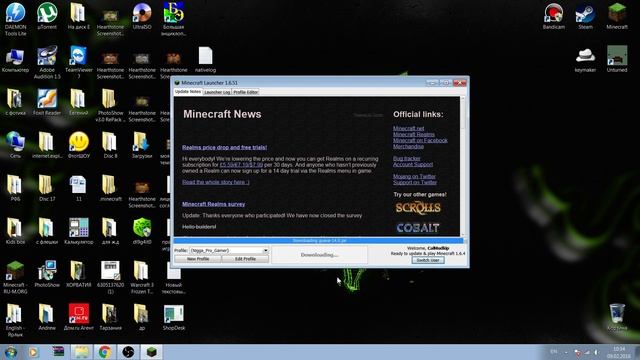Select the TeamViewer 7 desktop icon
The image size is (640, 360).
point(78,62)
